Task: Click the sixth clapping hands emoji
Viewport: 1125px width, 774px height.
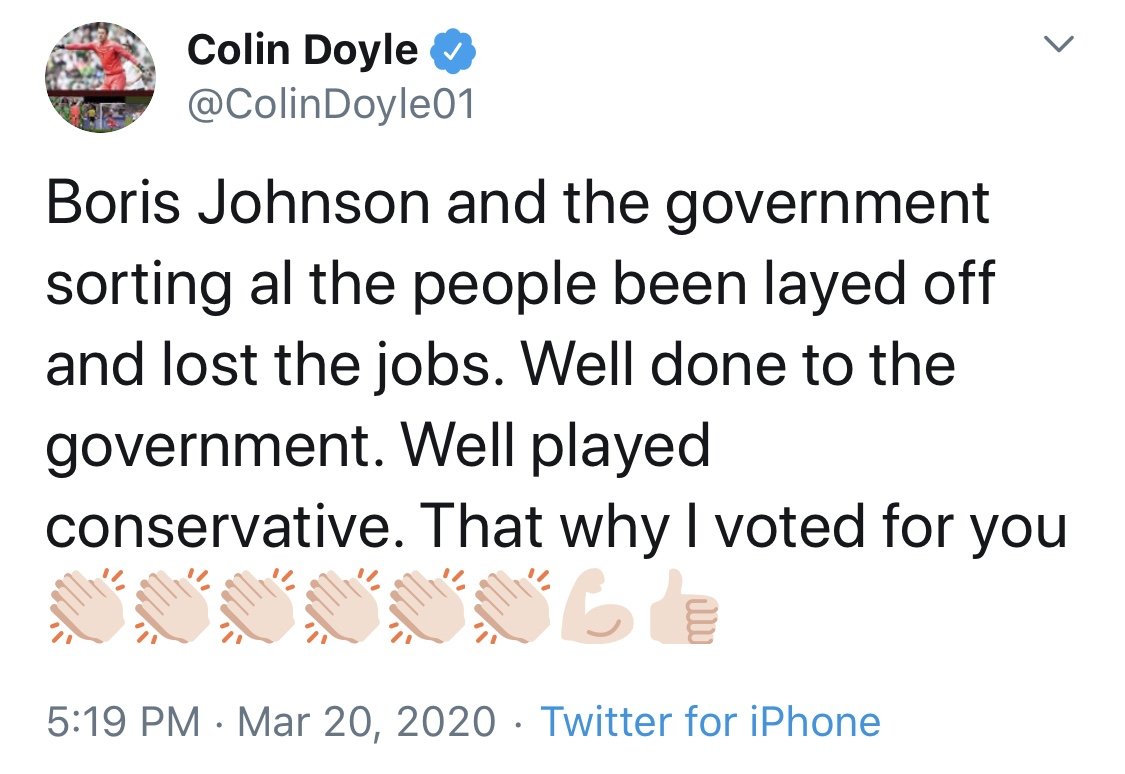Action: pyautogui.click(x=512, y=607)
